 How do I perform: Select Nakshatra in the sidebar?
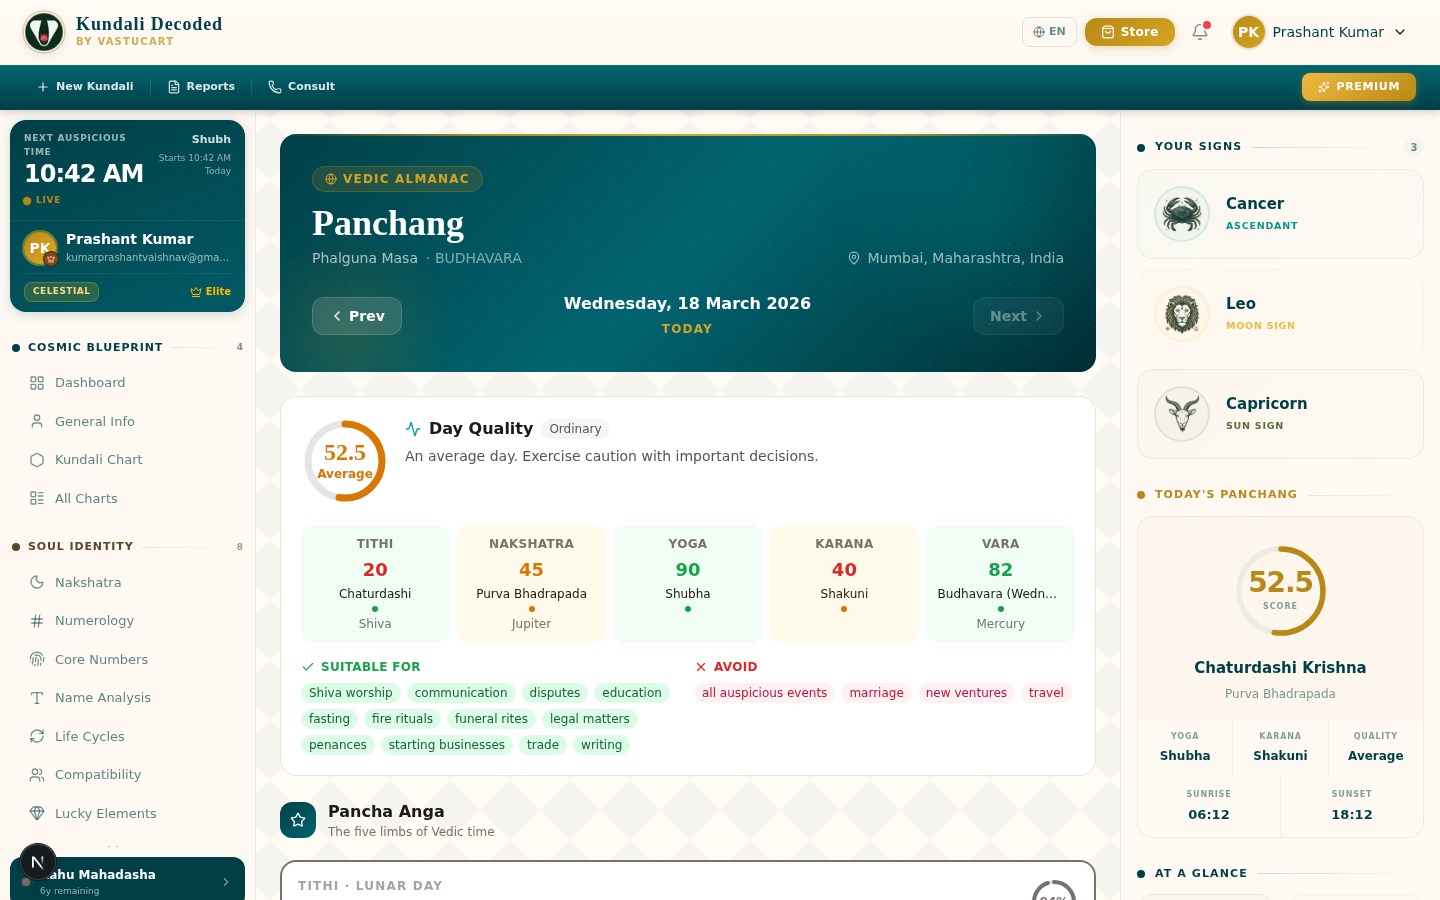tap(88, 582)
